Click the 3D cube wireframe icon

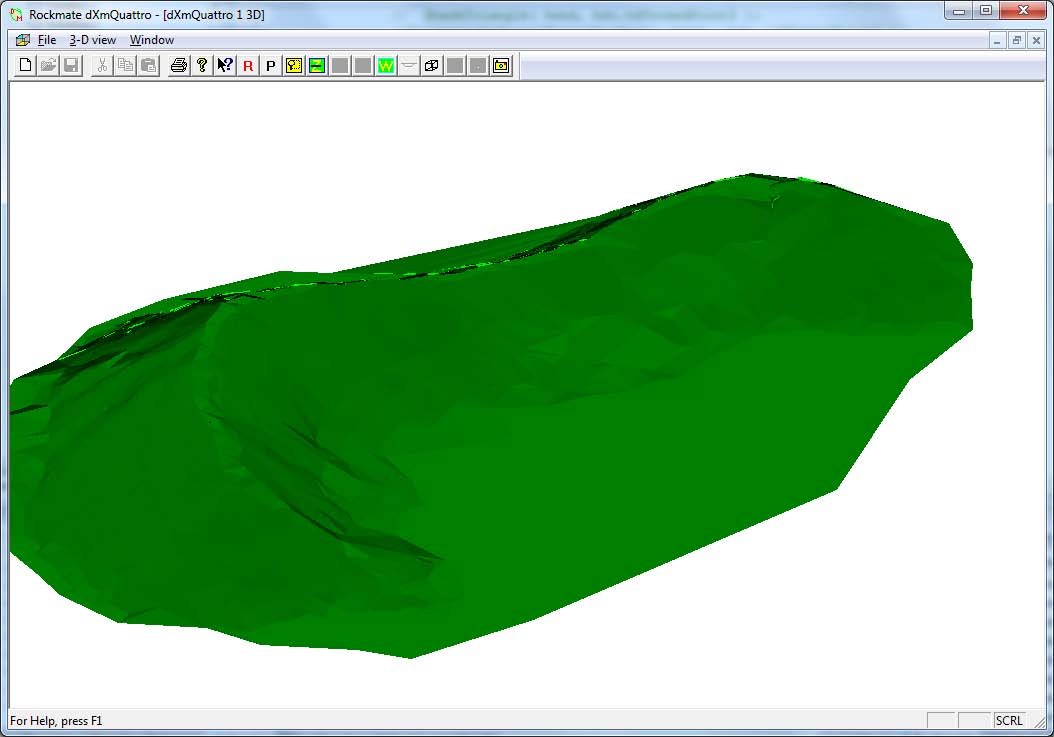coord(432,65)
